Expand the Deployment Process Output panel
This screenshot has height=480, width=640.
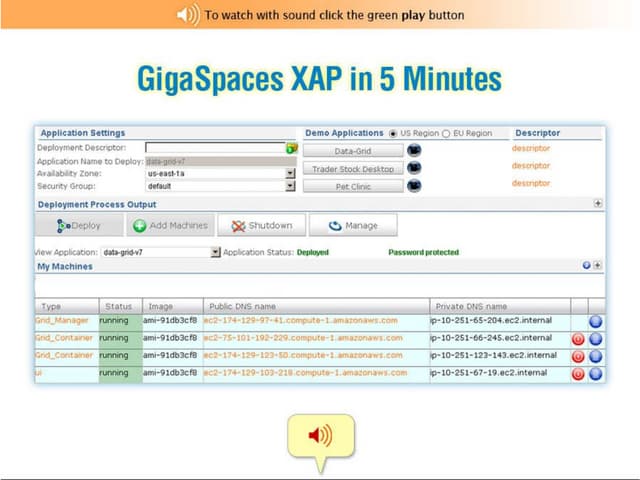(598, 203)
